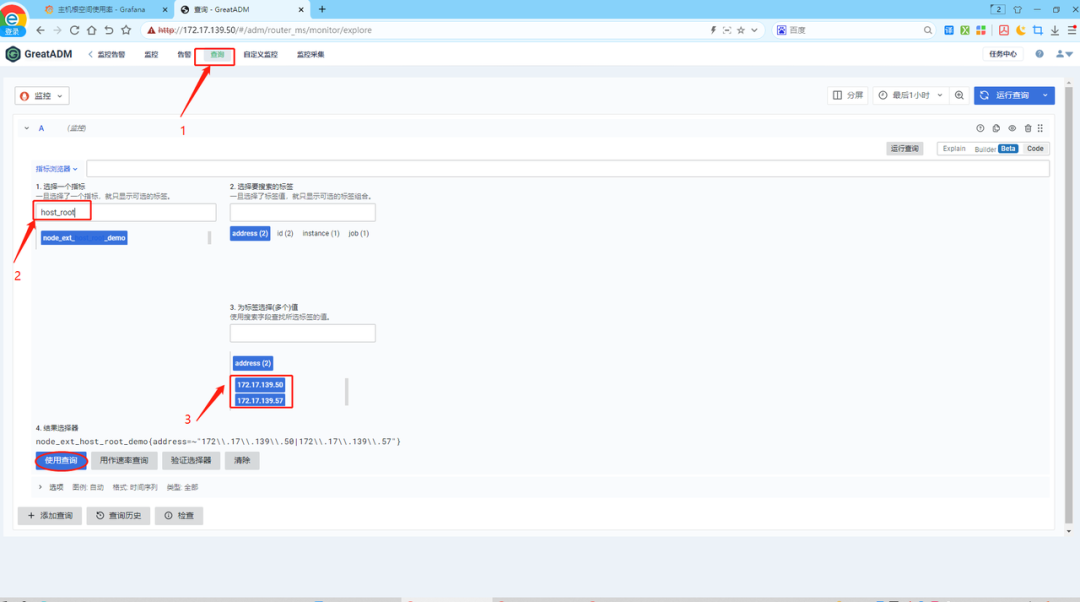Toggle query A visibility eye icon
Viewport: 1080px width, 602px height.
pyautogui.click(x=1012, y=128)
